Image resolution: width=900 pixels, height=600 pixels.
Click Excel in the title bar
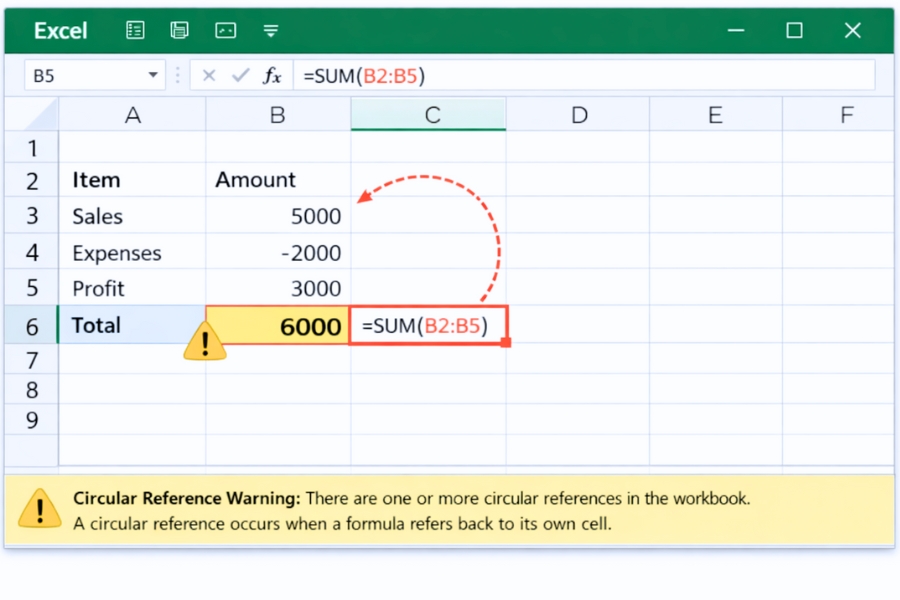[60, 30]
